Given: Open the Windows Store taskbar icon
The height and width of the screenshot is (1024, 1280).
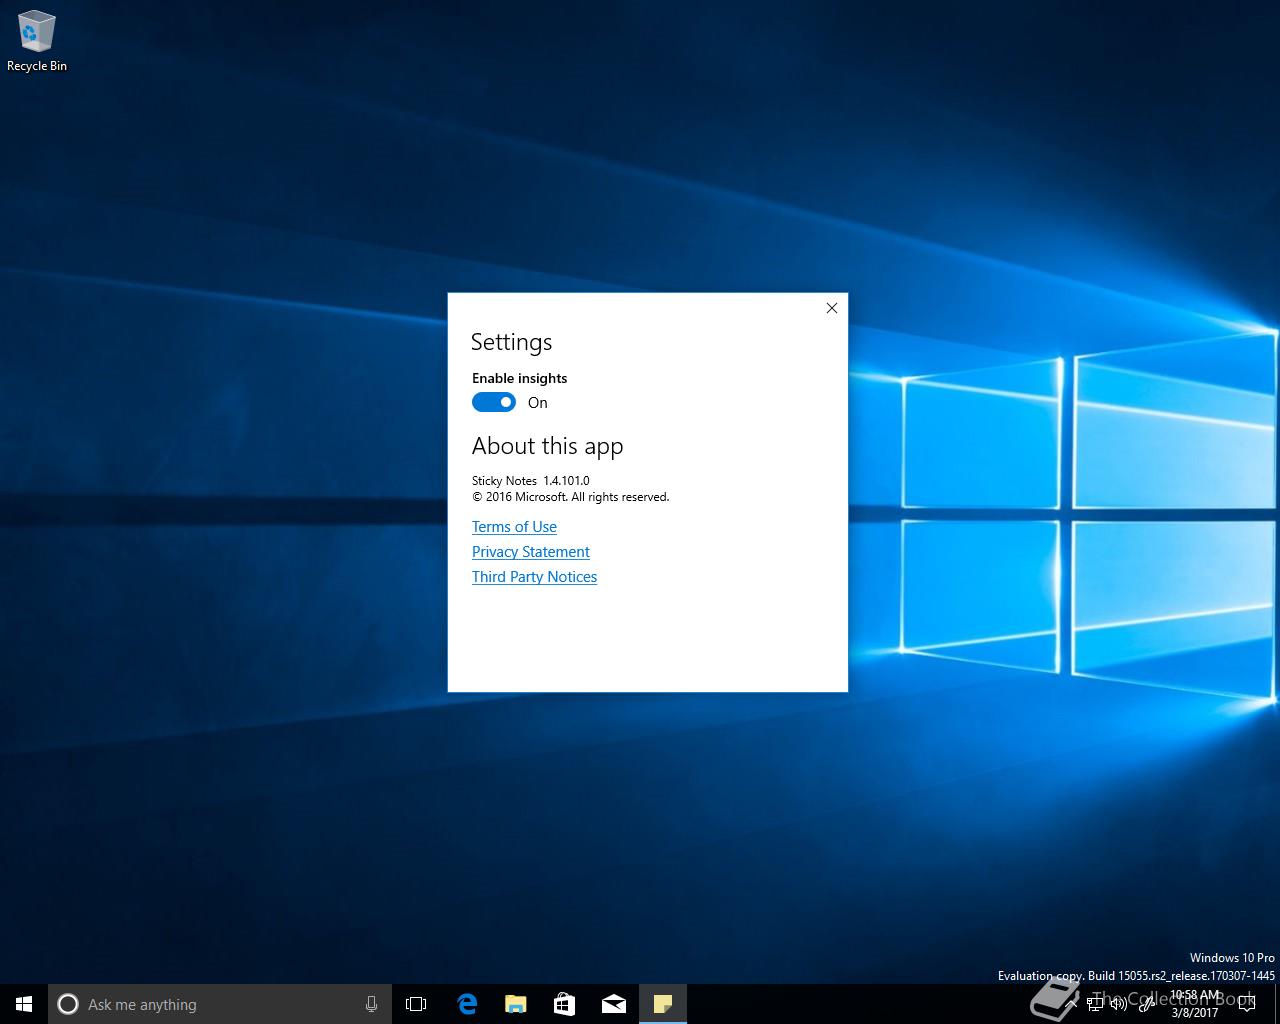Looking at the screenshot, I should [x=564, y=1004].
